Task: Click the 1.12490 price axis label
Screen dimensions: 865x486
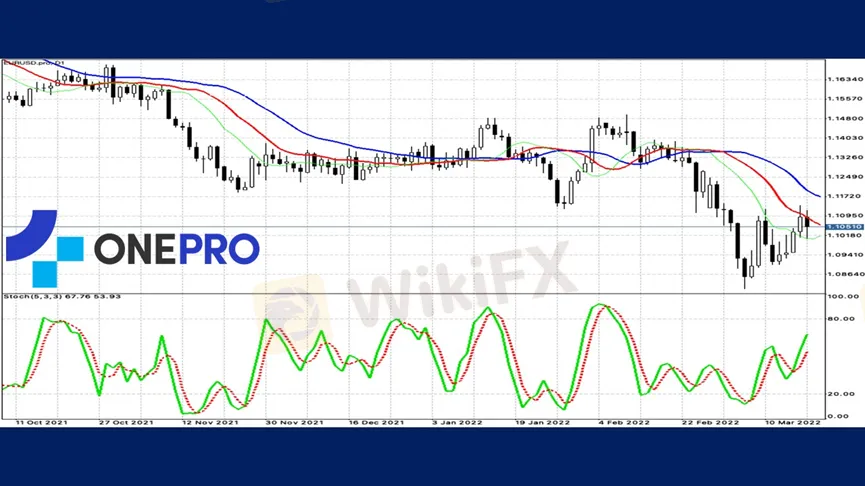Action: click(845, 177)
